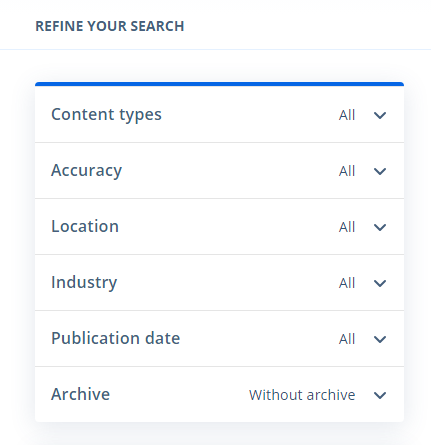This screenshot has height=445, width=431.
Task: Open the Archive row chevron arrow
Action: pyautogui.click(x=380, y=395)
